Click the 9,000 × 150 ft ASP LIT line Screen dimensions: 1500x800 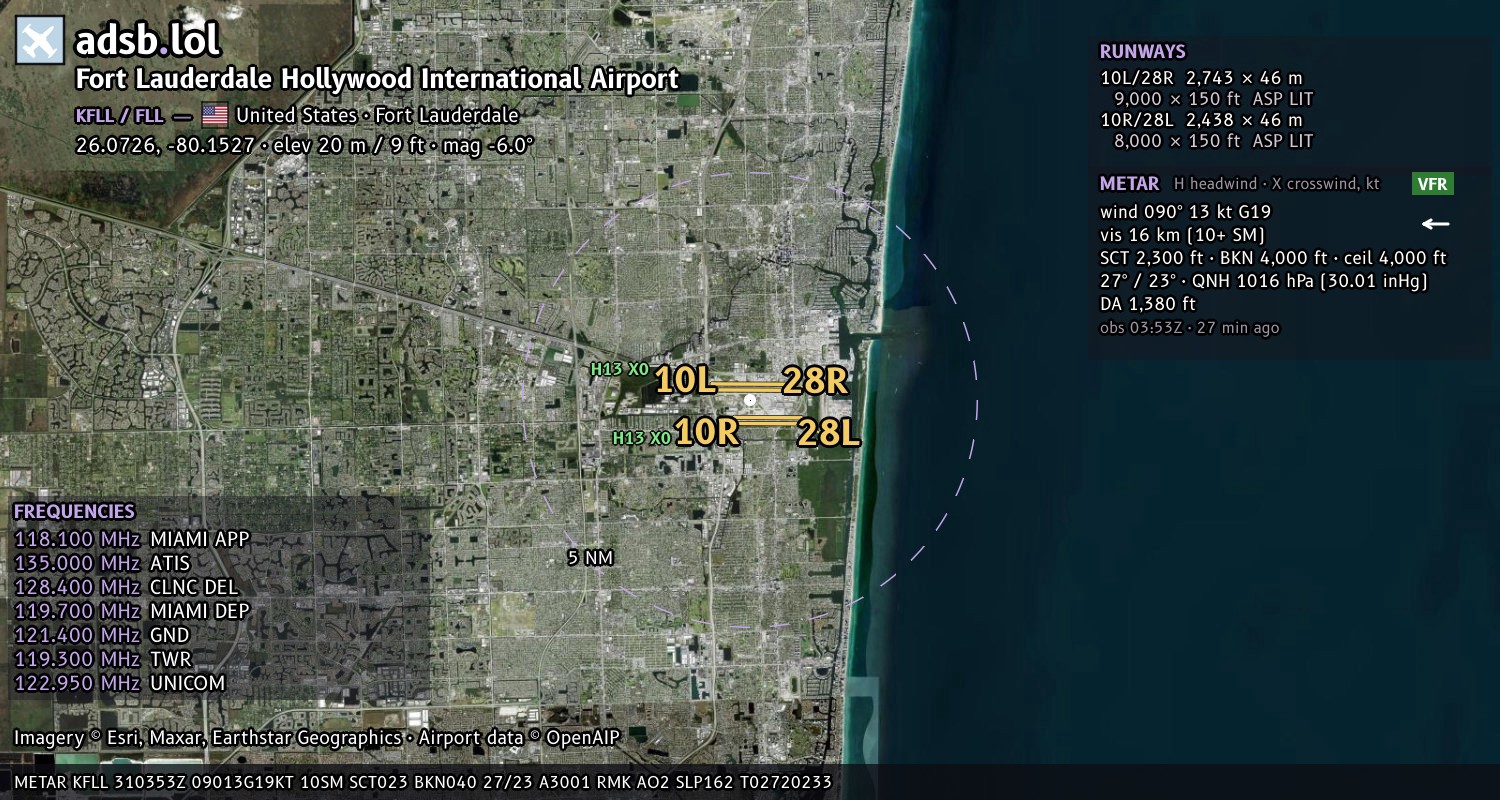(x=1213, y=99)
